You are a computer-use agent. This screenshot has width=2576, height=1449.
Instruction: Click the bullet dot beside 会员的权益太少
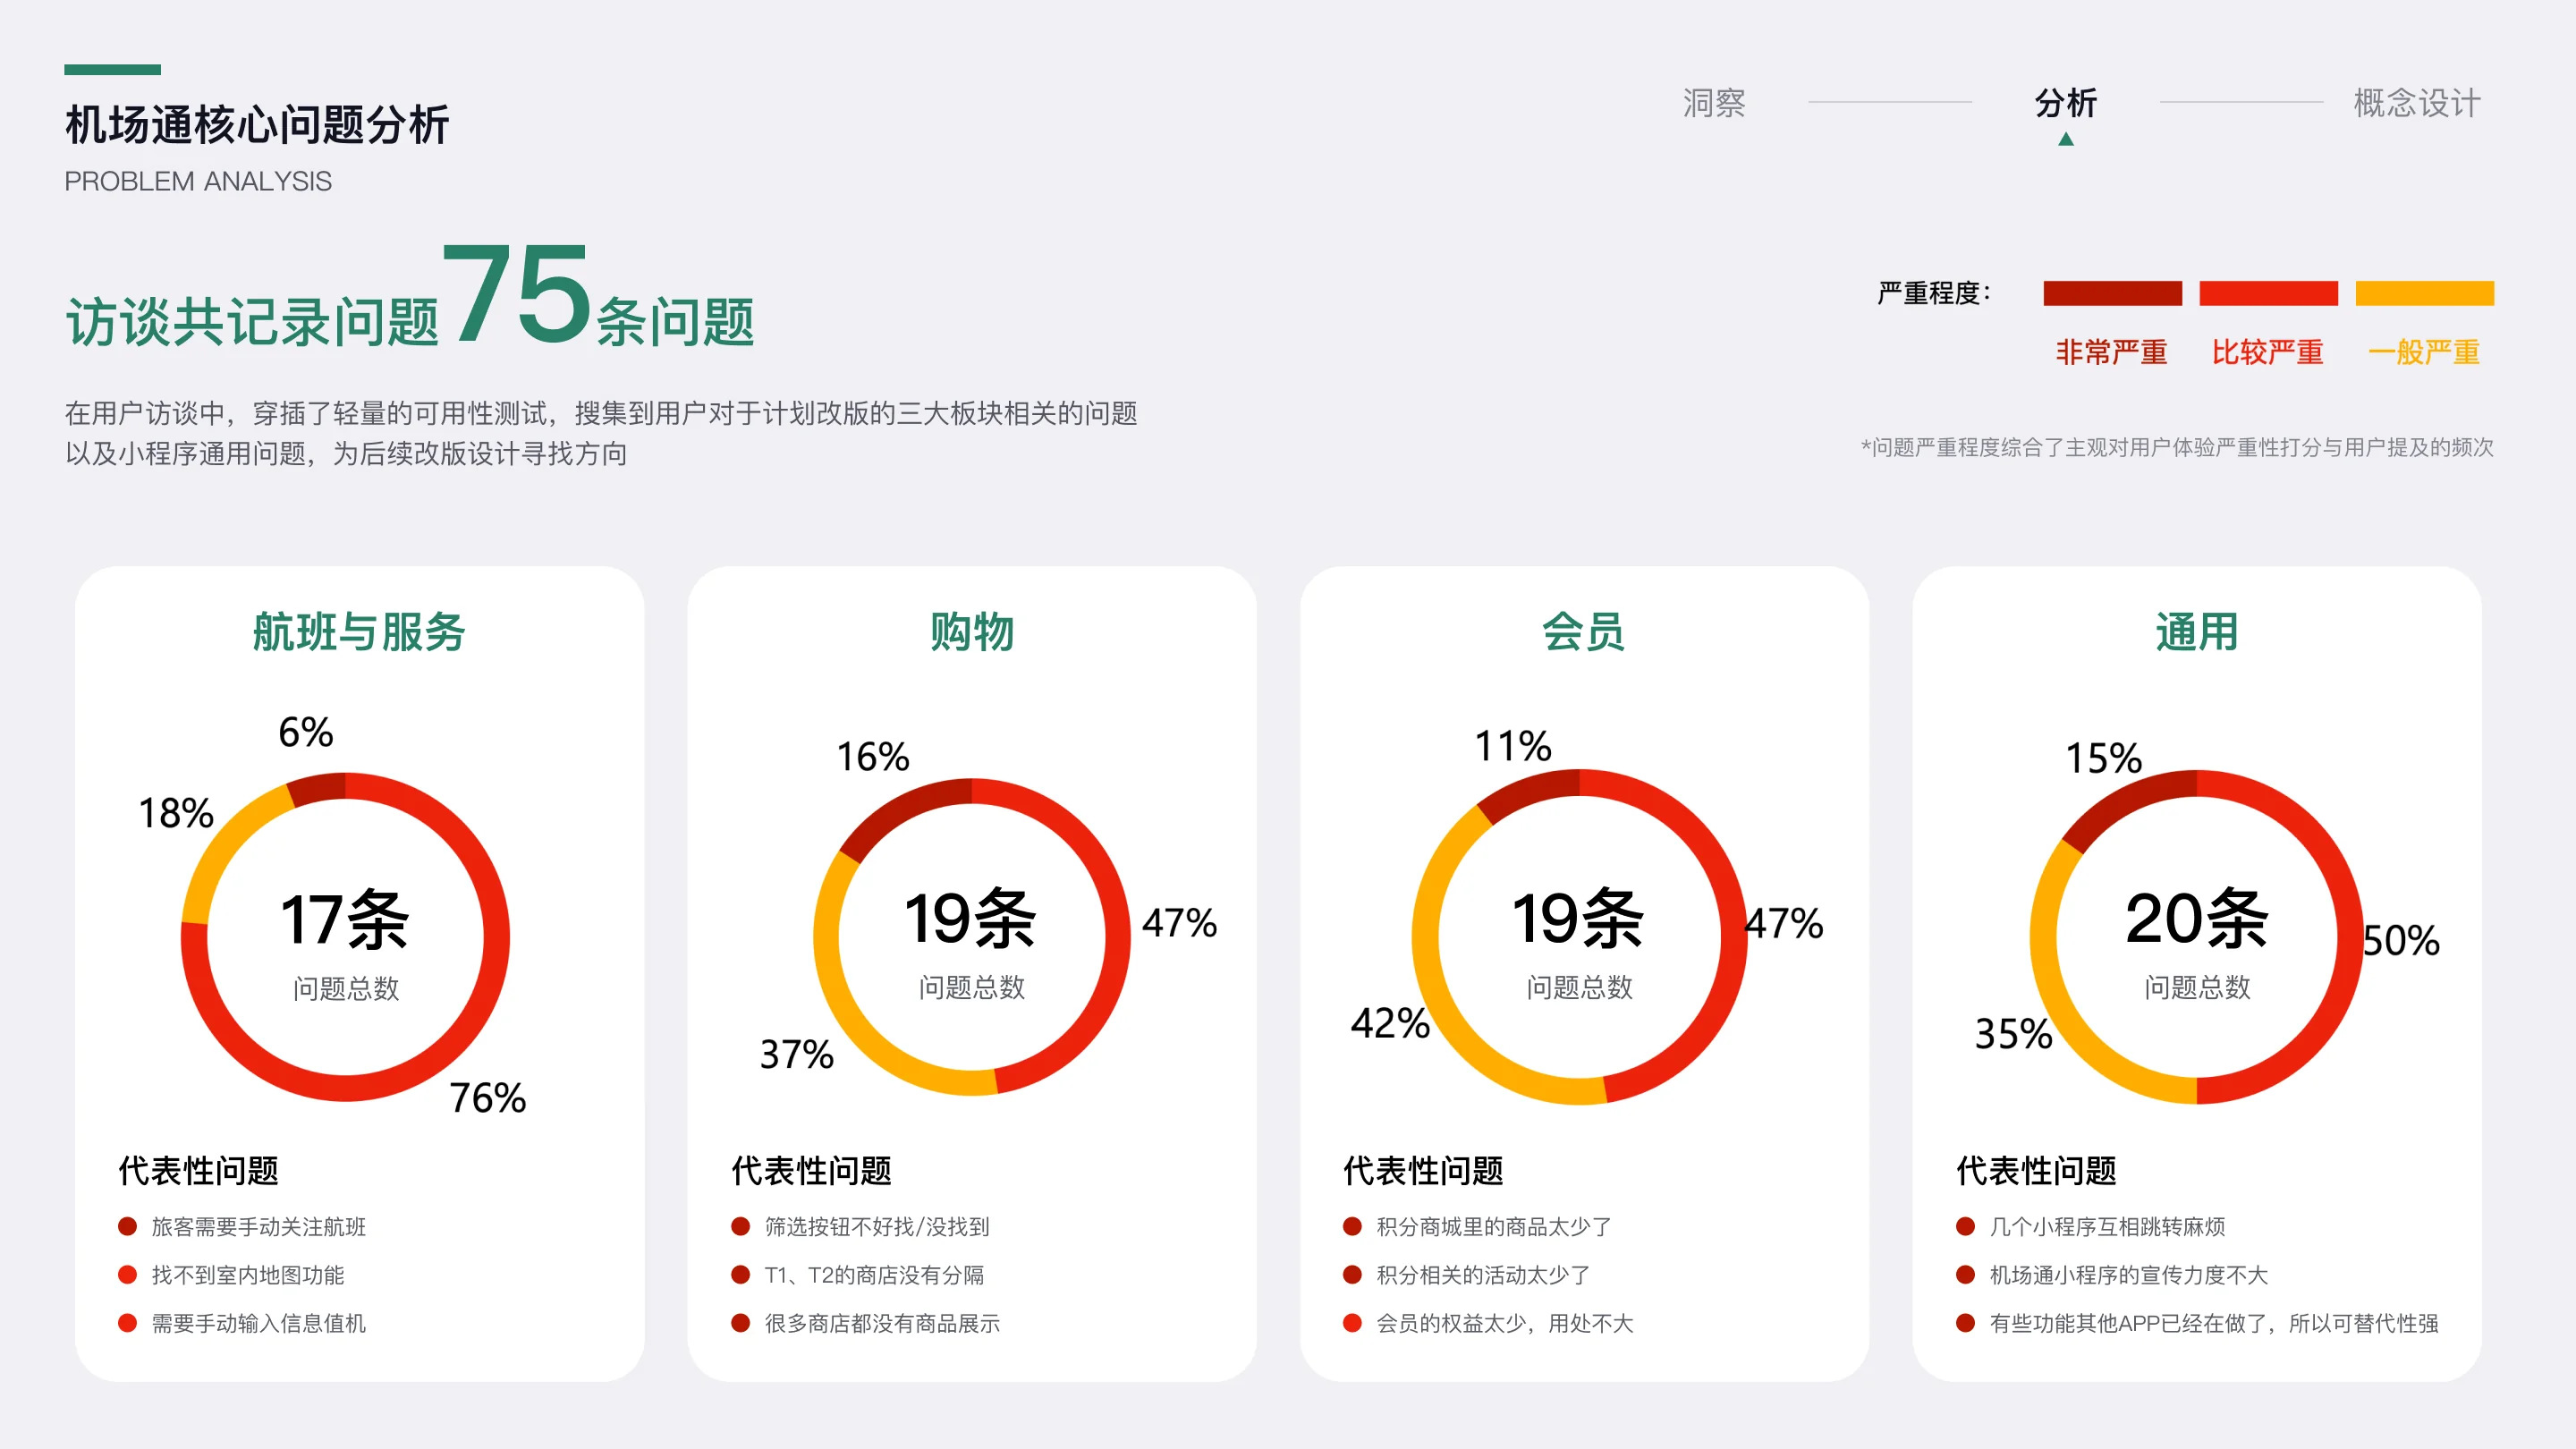pyautogui.click(x=1352, y=1322)
